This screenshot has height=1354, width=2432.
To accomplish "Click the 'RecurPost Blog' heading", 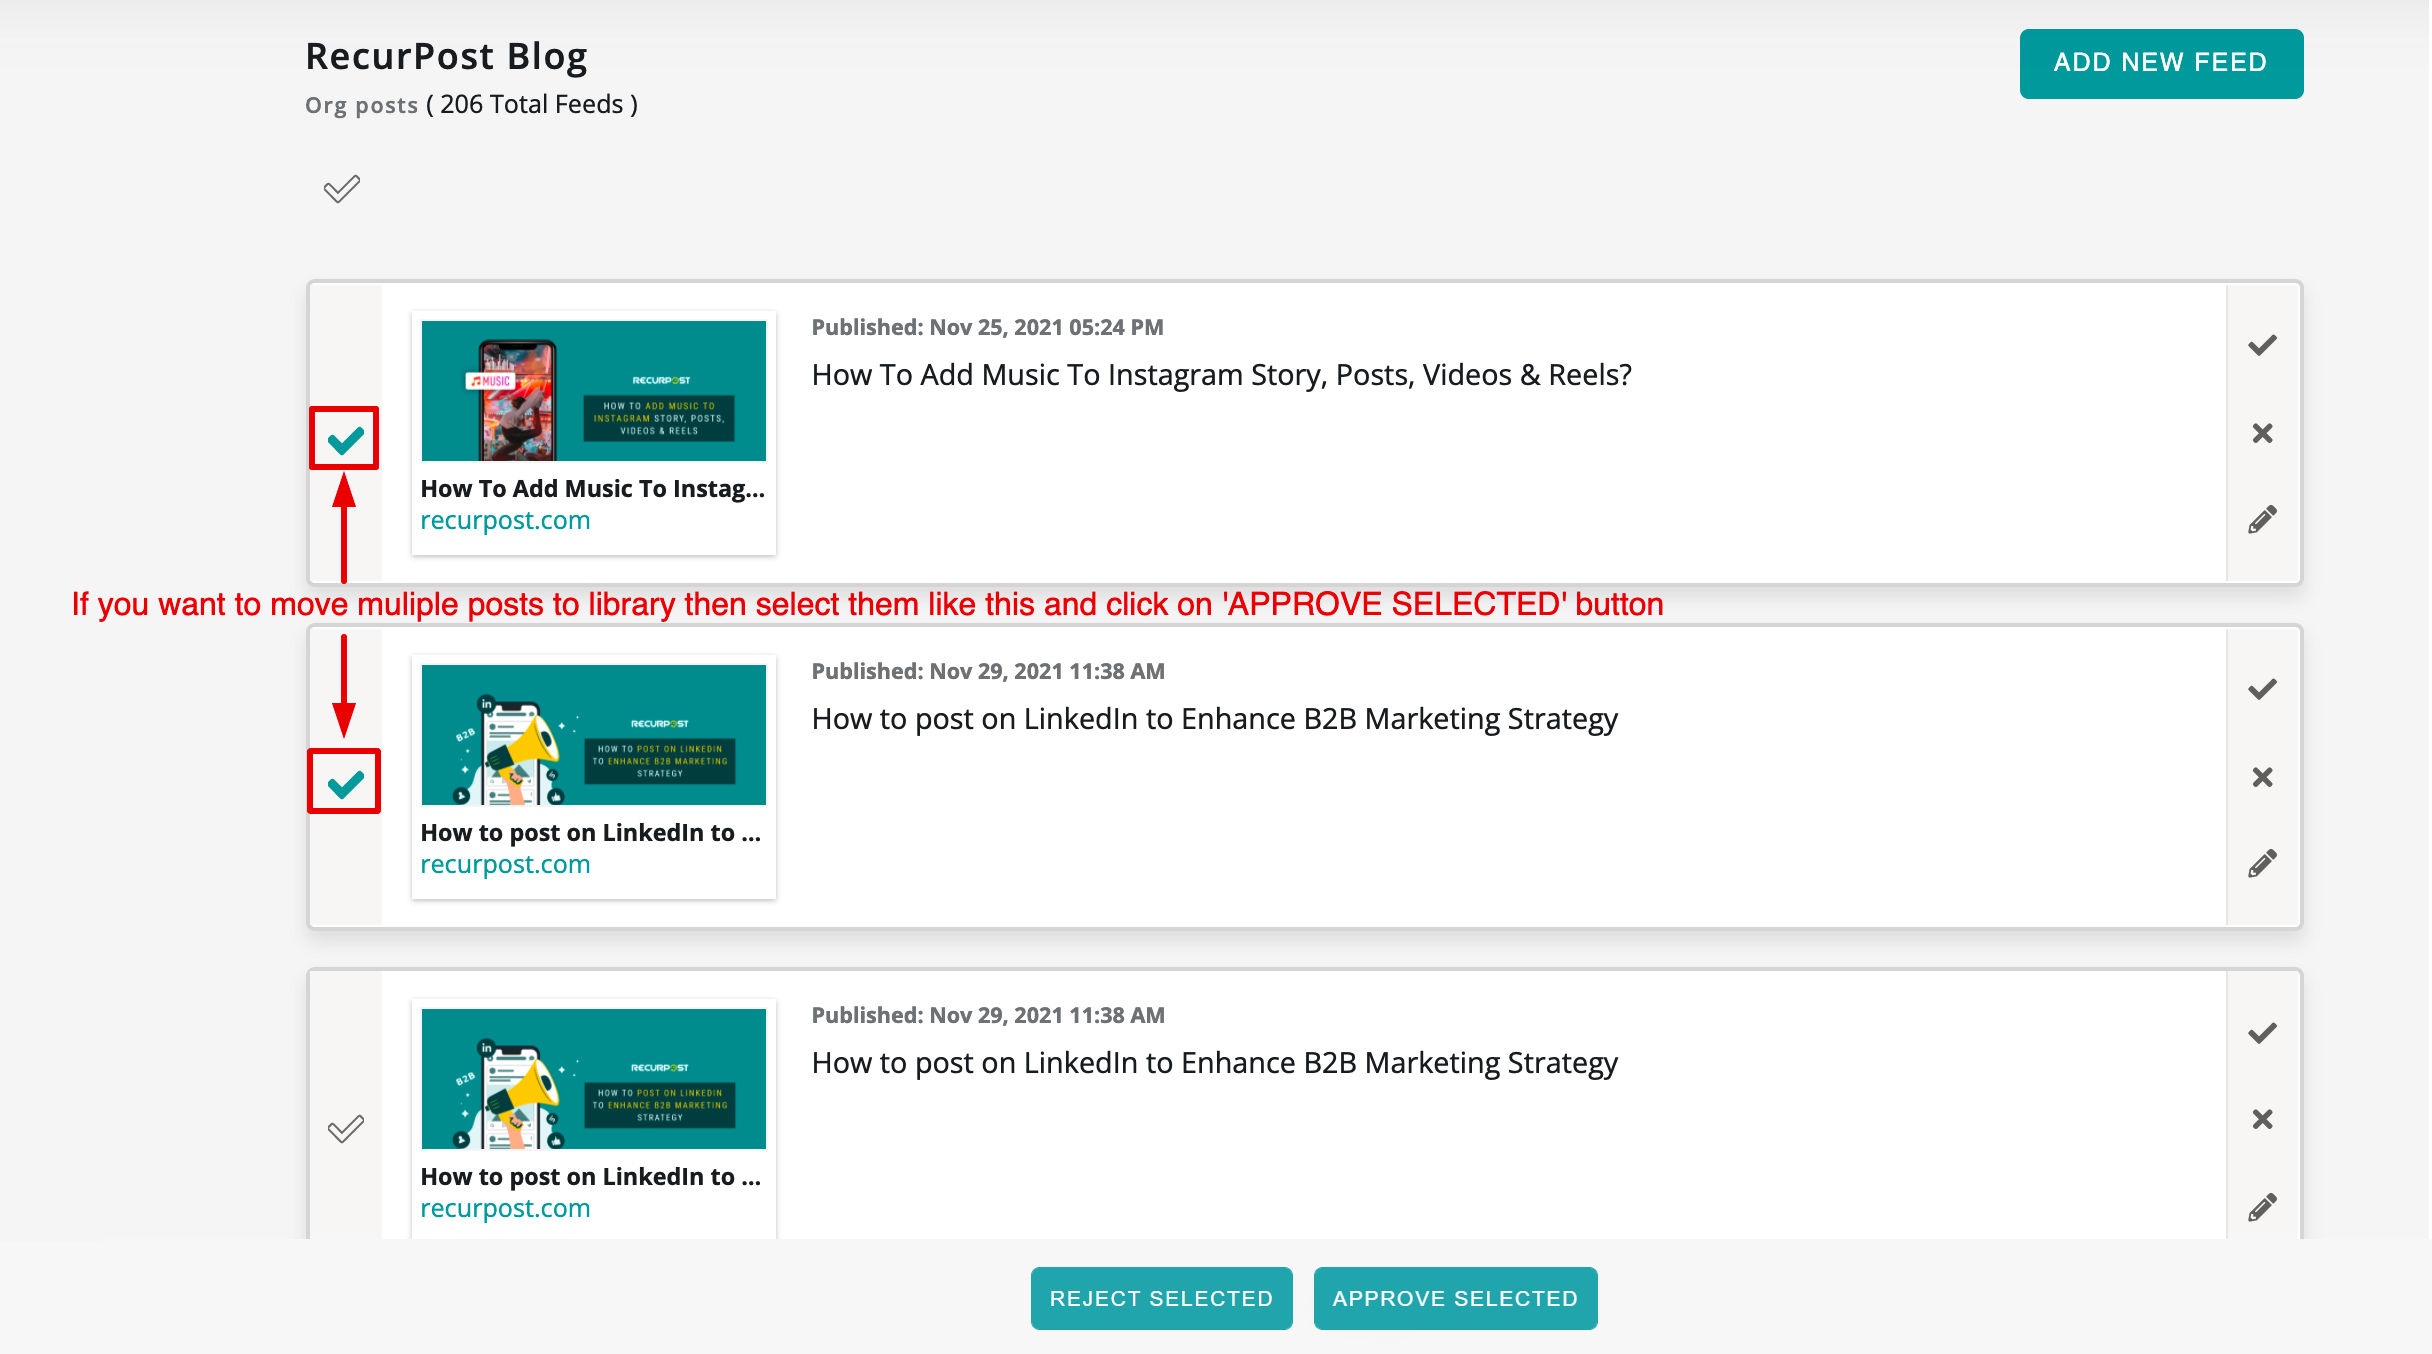I will [x=446, y=57].
